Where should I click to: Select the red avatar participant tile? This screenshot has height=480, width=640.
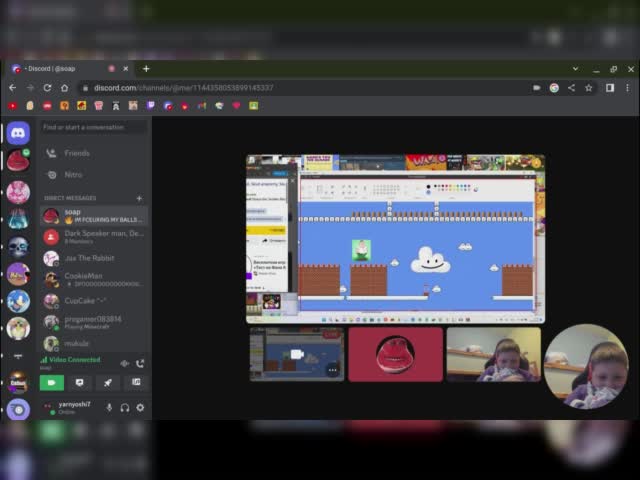pos(396,354)
